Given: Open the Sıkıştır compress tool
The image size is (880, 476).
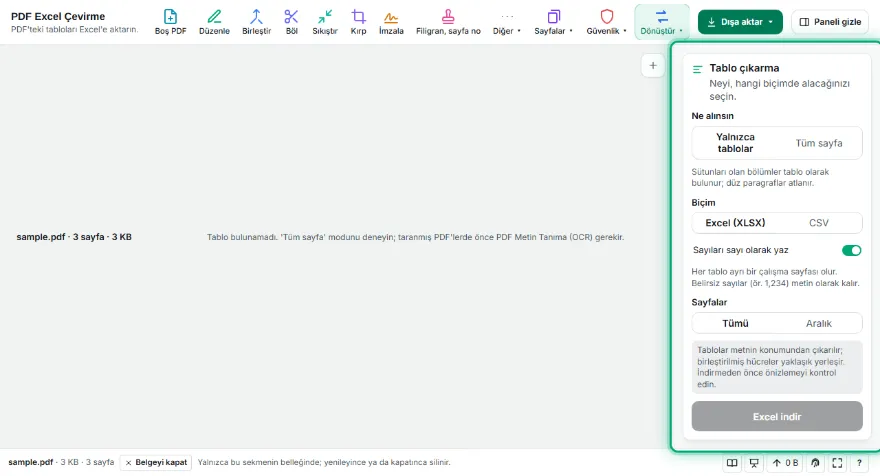Looking at the screenshot, I should (325, 22).
